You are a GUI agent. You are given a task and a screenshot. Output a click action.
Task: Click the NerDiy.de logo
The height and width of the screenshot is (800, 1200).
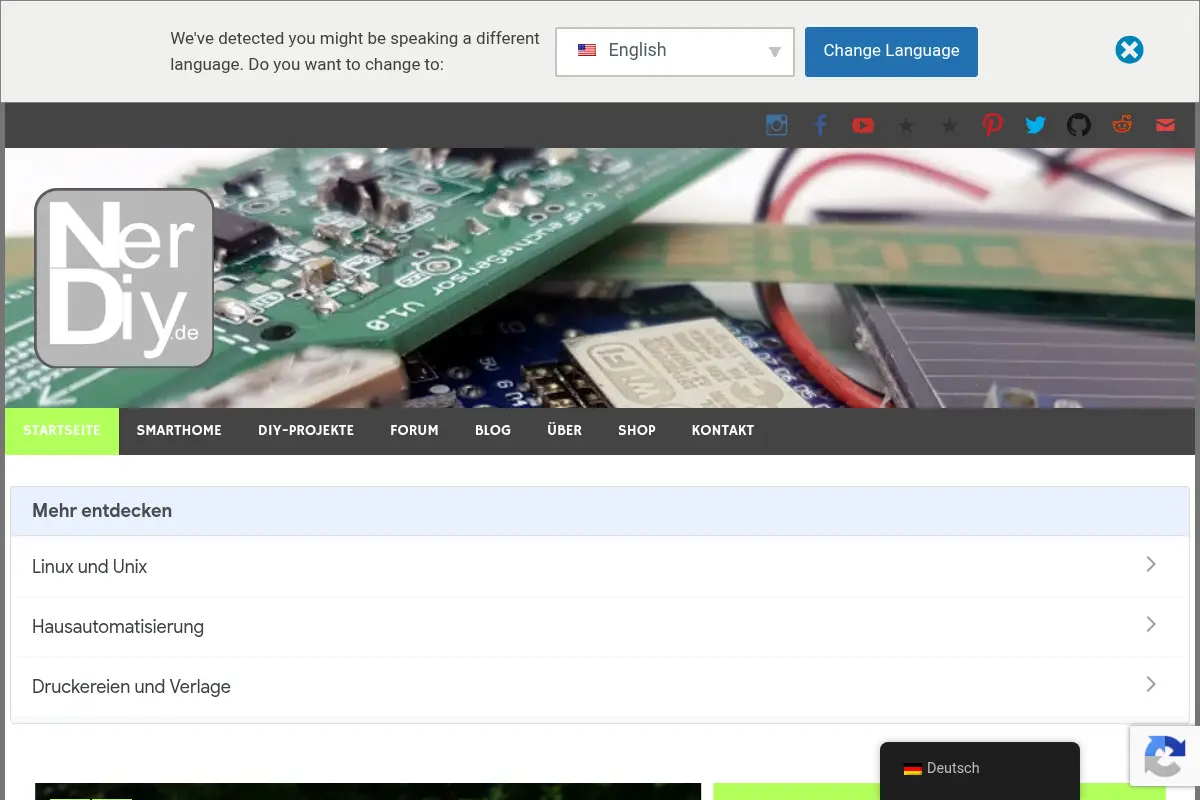point(124,278)
